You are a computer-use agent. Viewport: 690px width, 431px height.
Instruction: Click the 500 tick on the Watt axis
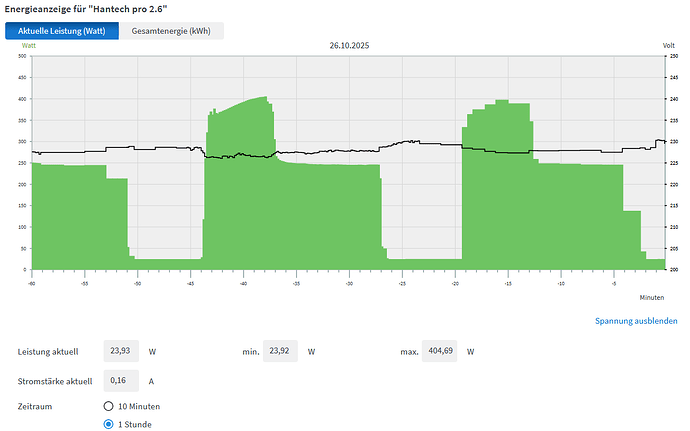22,56
